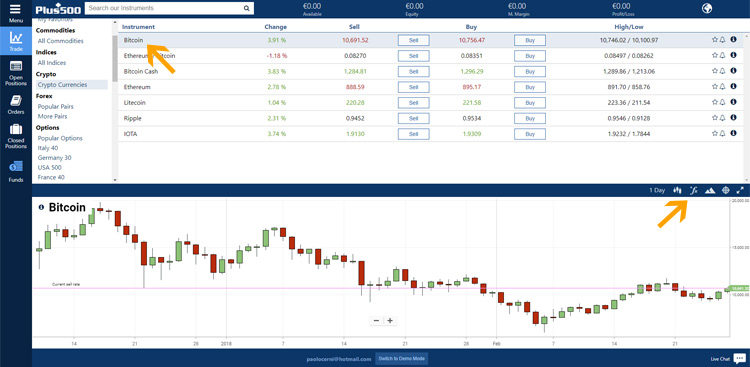Select Popular Options category

(60, 138)
